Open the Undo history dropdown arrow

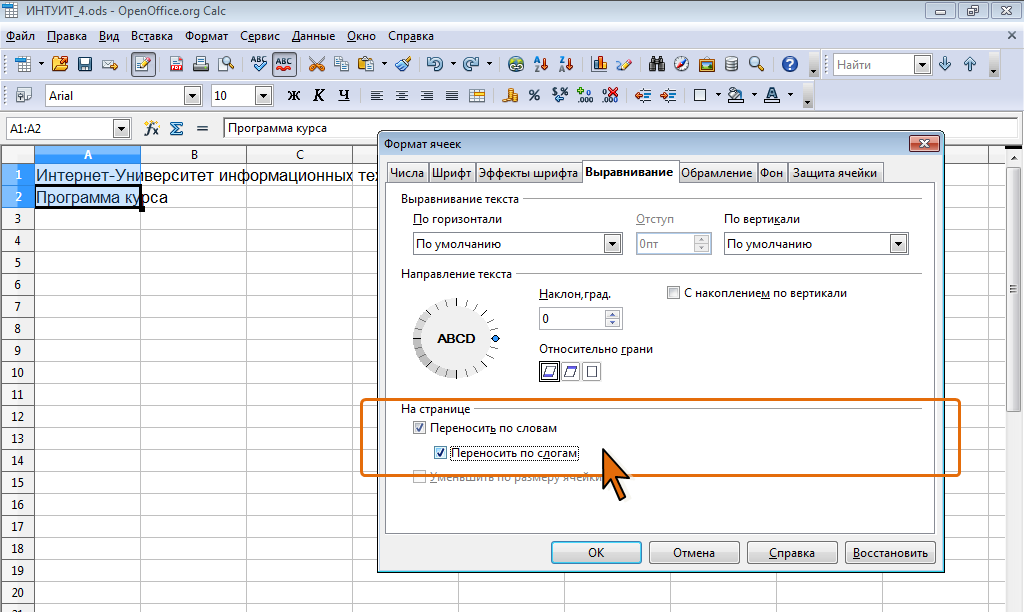click(453, 64)
